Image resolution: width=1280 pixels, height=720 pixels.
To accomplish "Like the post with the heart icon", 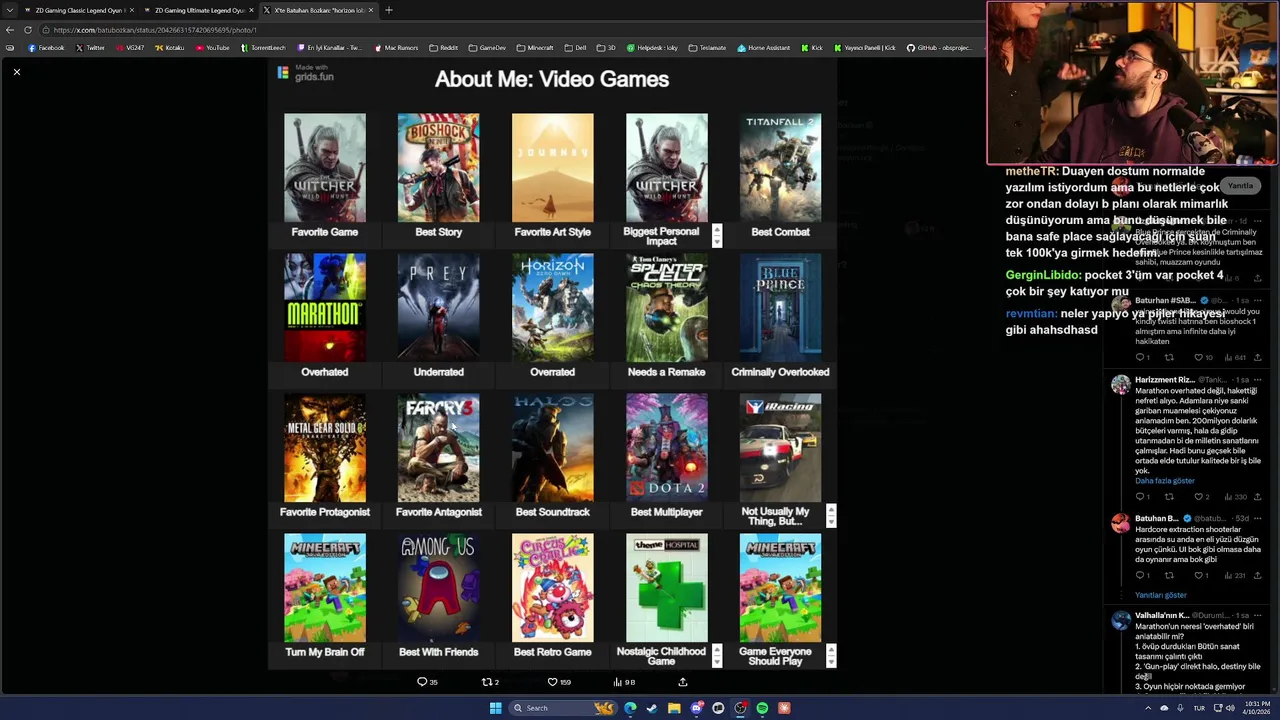I will [552, 682].
